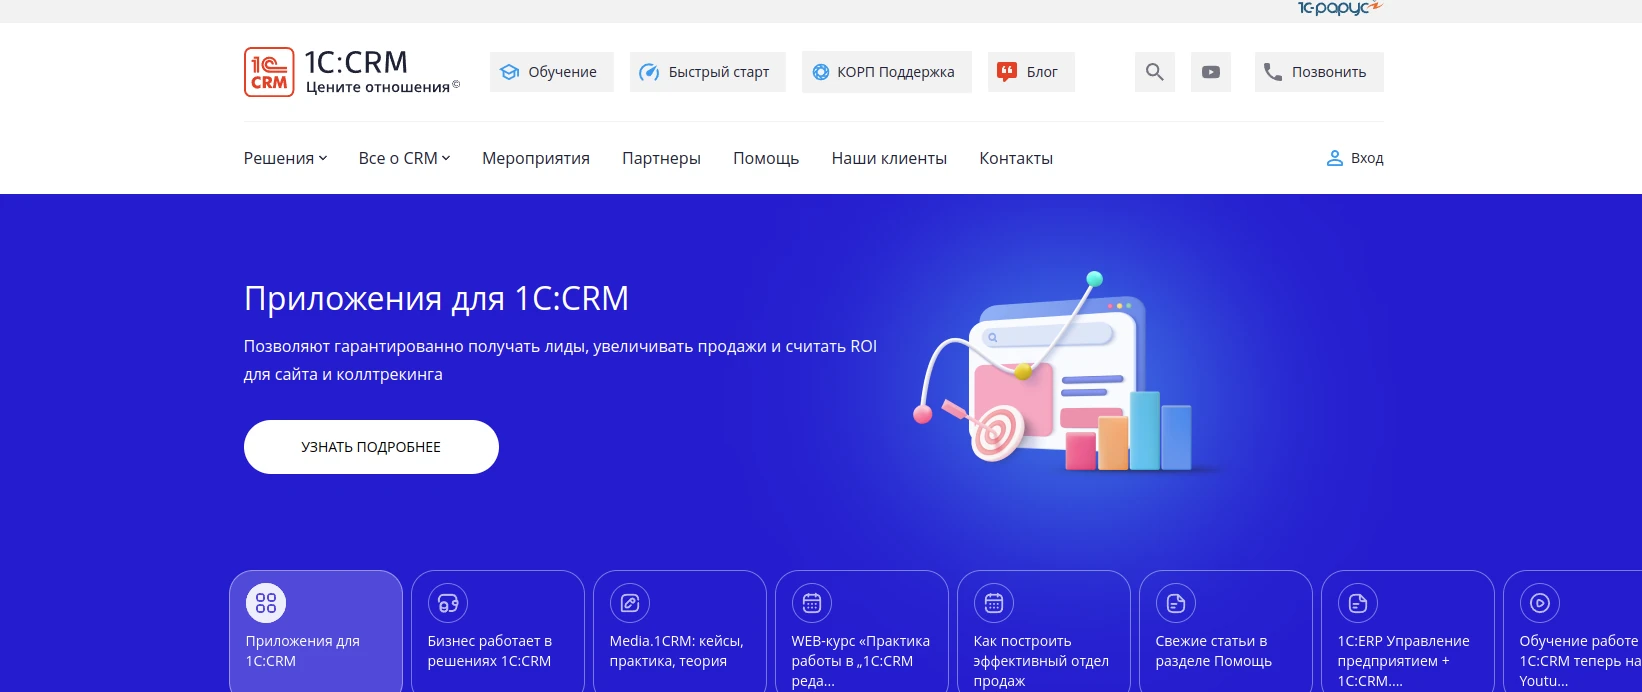
Task: Click the phone icon in Позвонить button
Action: [x=1272, y=72]
